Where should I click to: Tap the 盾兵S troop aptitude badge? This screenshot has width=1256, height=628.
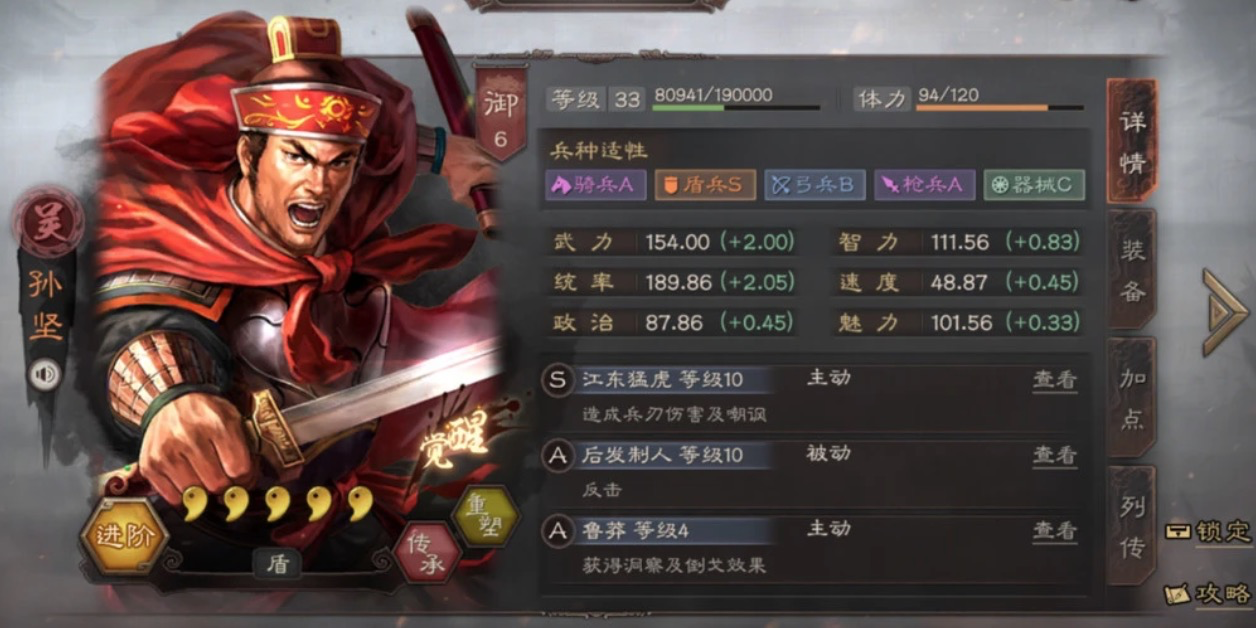pyautogui.click(x=705, y=185)
